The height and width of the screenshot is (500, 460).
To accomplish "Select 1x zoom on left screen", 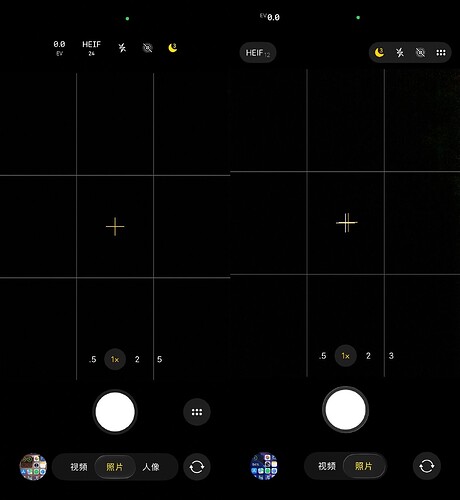I will tap(115, 359).
